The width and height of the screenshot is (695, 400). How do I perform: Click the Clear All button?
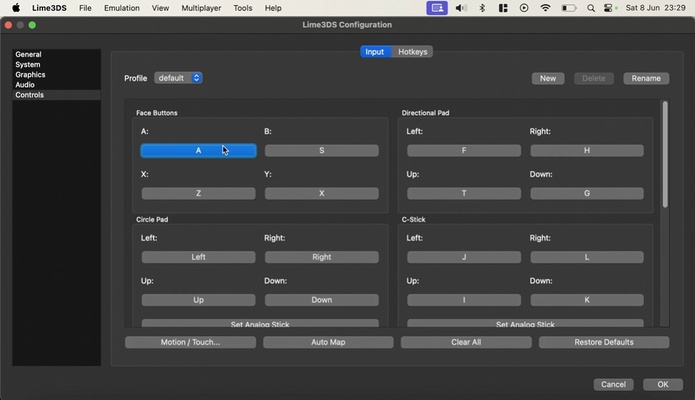(466, 342)
